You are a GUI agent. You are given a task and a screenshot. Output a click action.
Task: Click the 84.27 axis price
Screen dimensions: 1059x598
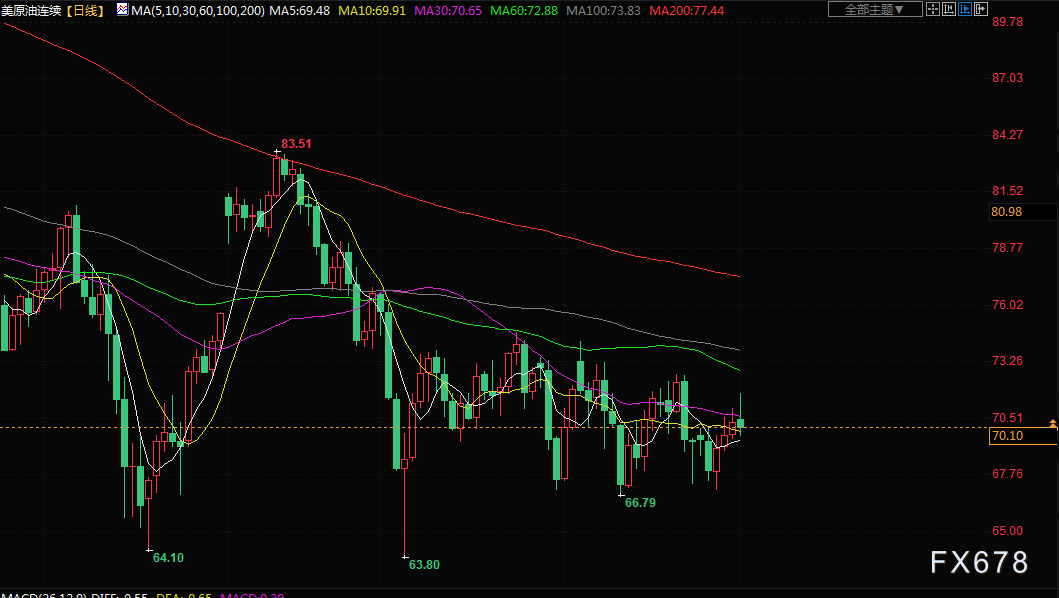1007,134
